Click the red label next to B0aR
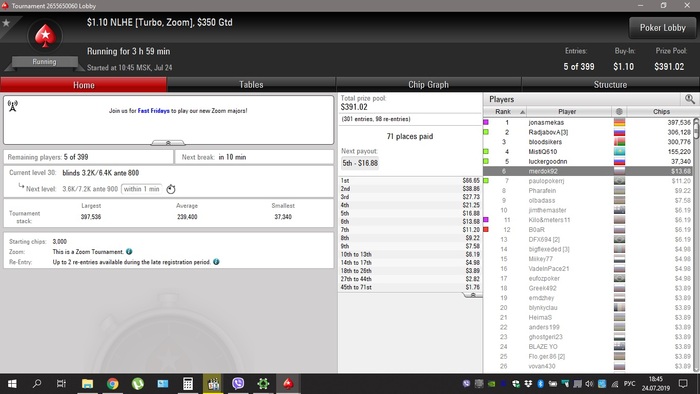Screen dimensions: 700x394 [486, 229]
